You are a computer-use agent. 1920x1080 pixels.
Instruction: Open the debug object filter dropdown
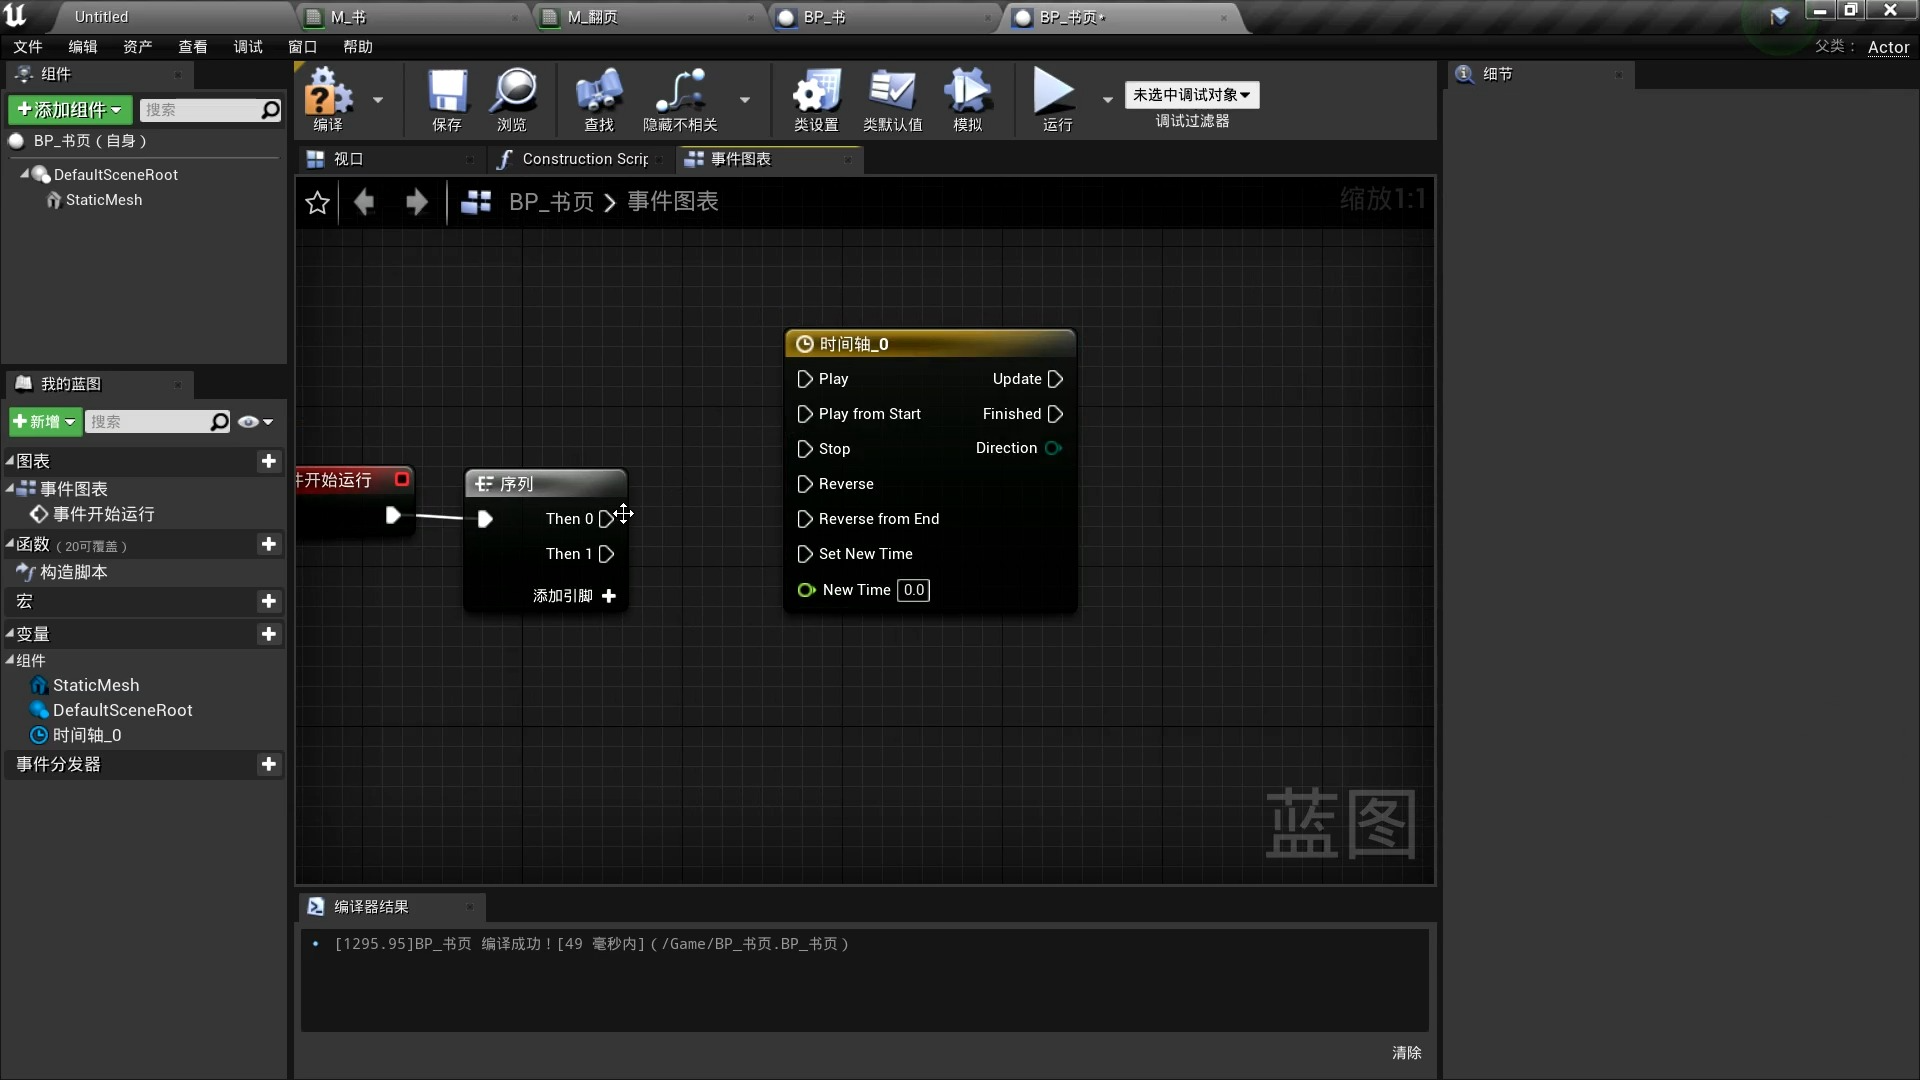click(x=1191, y=95)
